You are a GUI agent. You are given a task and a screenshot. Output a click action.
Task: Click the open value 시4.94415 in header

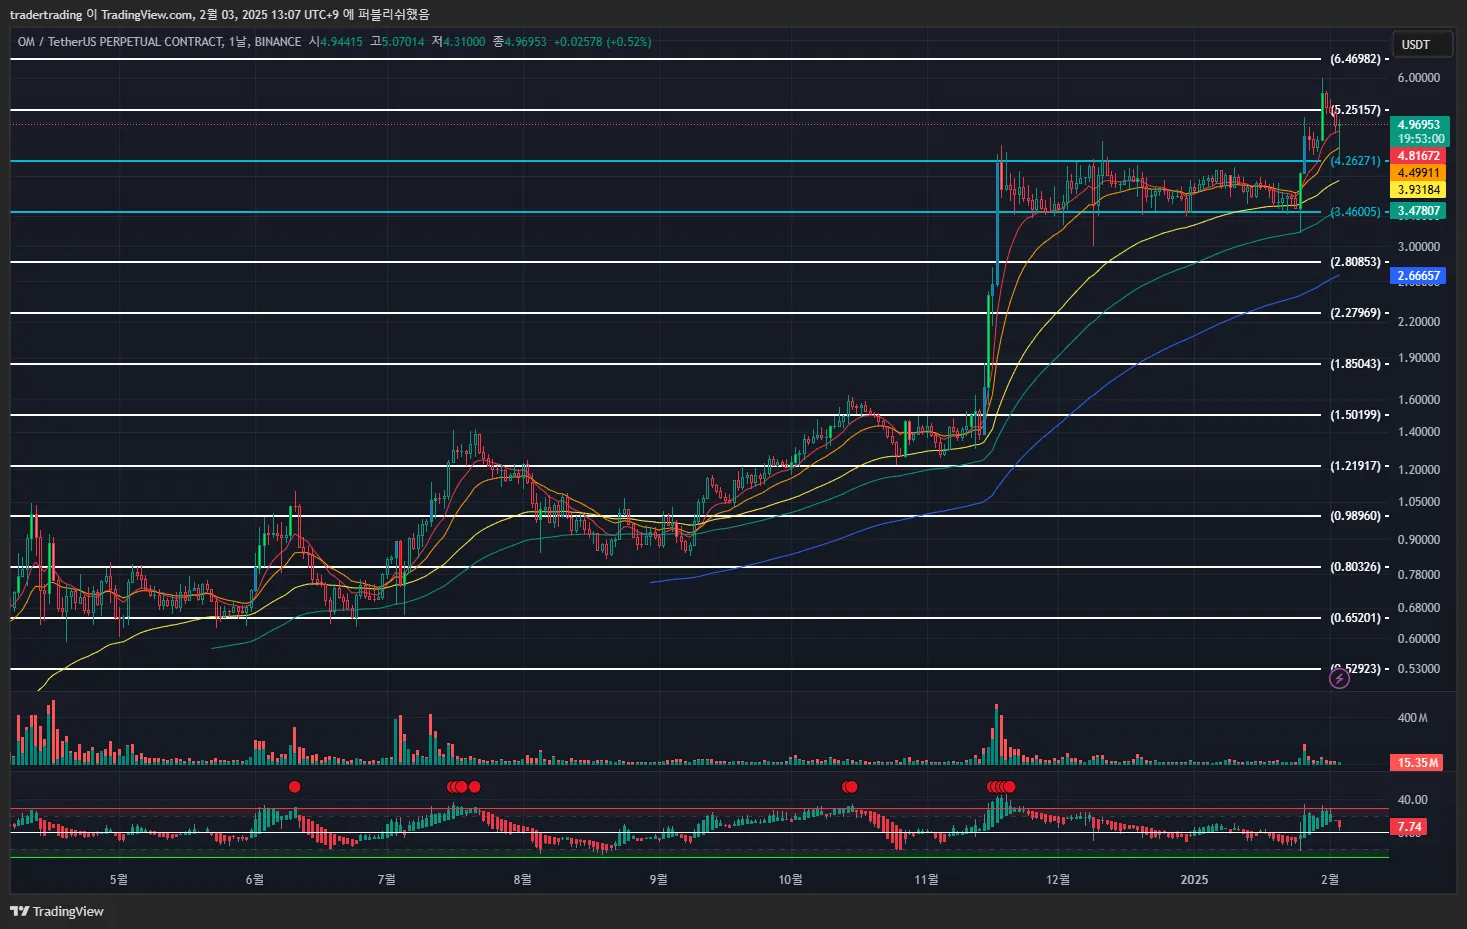335,42
